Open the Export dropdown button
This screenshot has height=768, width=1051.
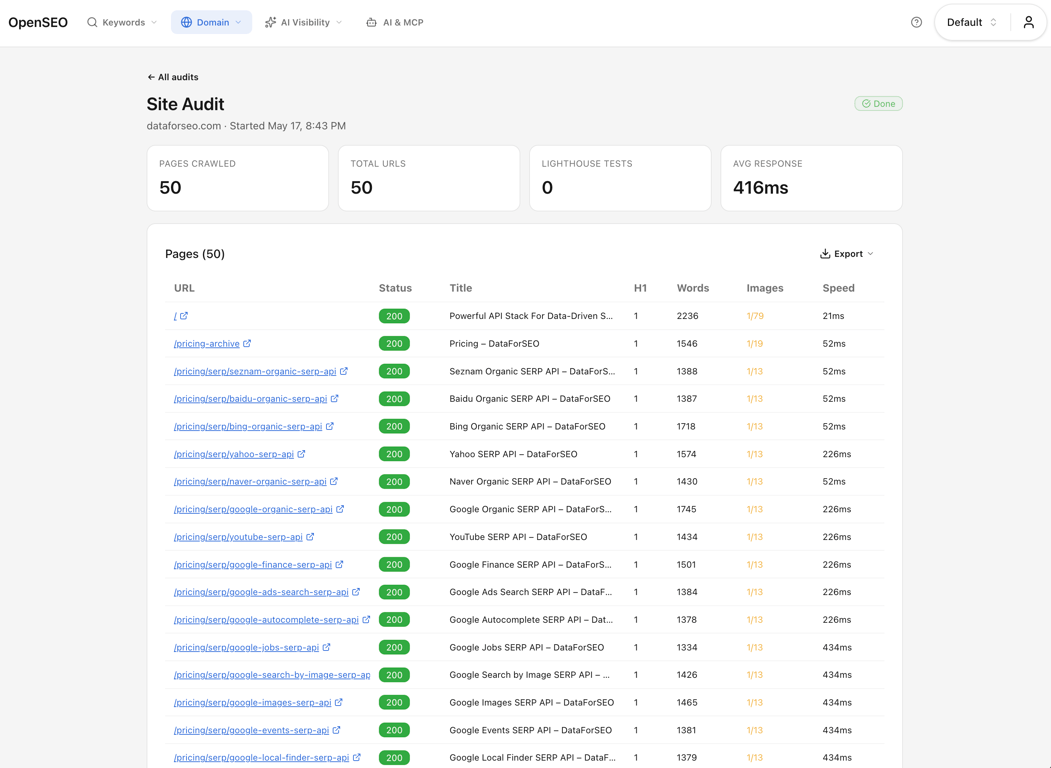(x=847, y=254)
